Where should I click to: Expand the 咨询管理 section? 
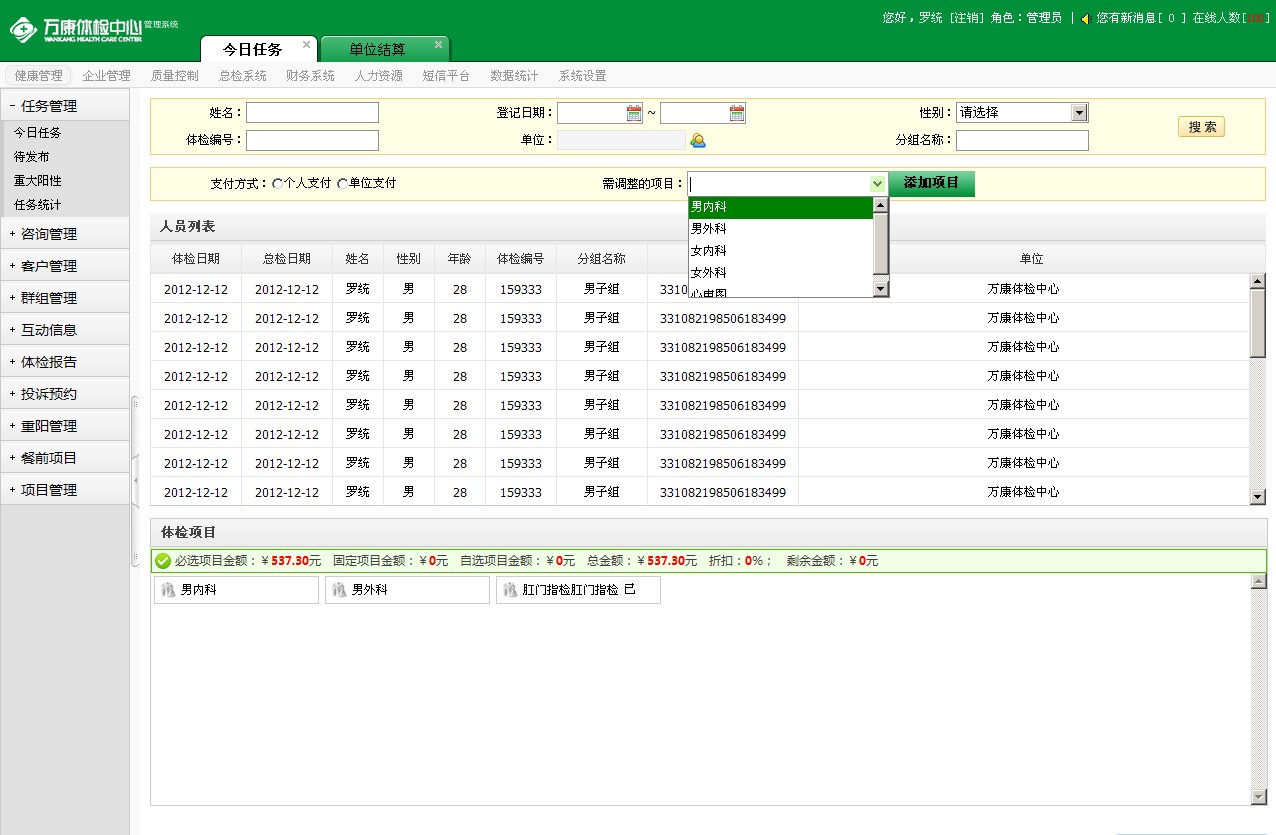(65, 234)
